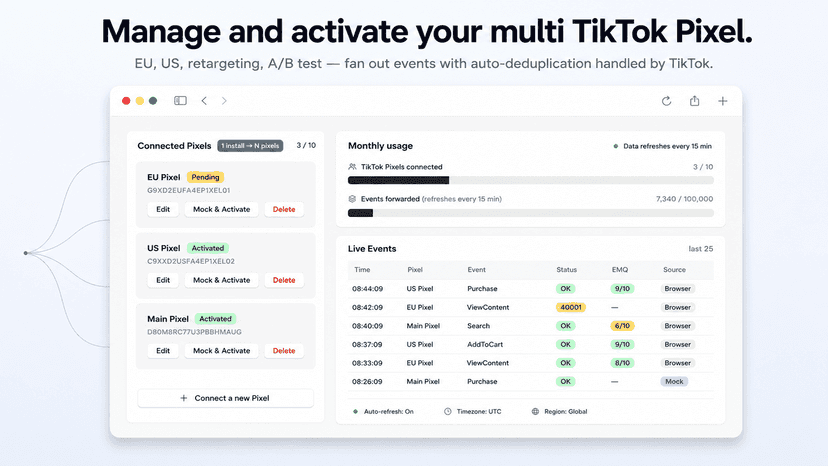Click the Pixel column header
The image size is (828, 466).
point(415,269)
